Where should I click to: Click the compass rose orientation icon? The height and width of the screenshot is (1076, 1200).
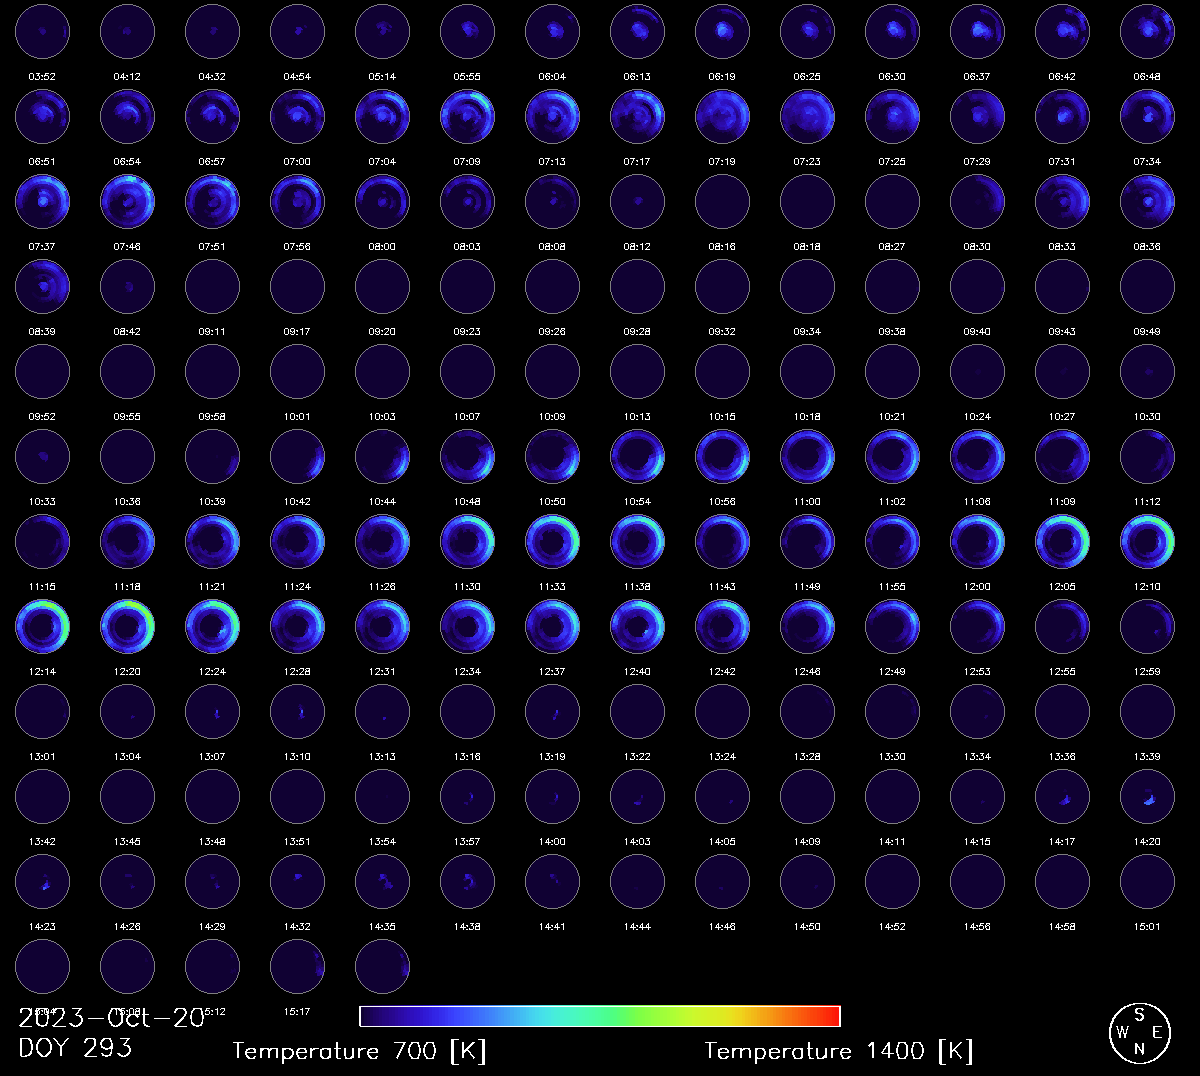1139,1032
